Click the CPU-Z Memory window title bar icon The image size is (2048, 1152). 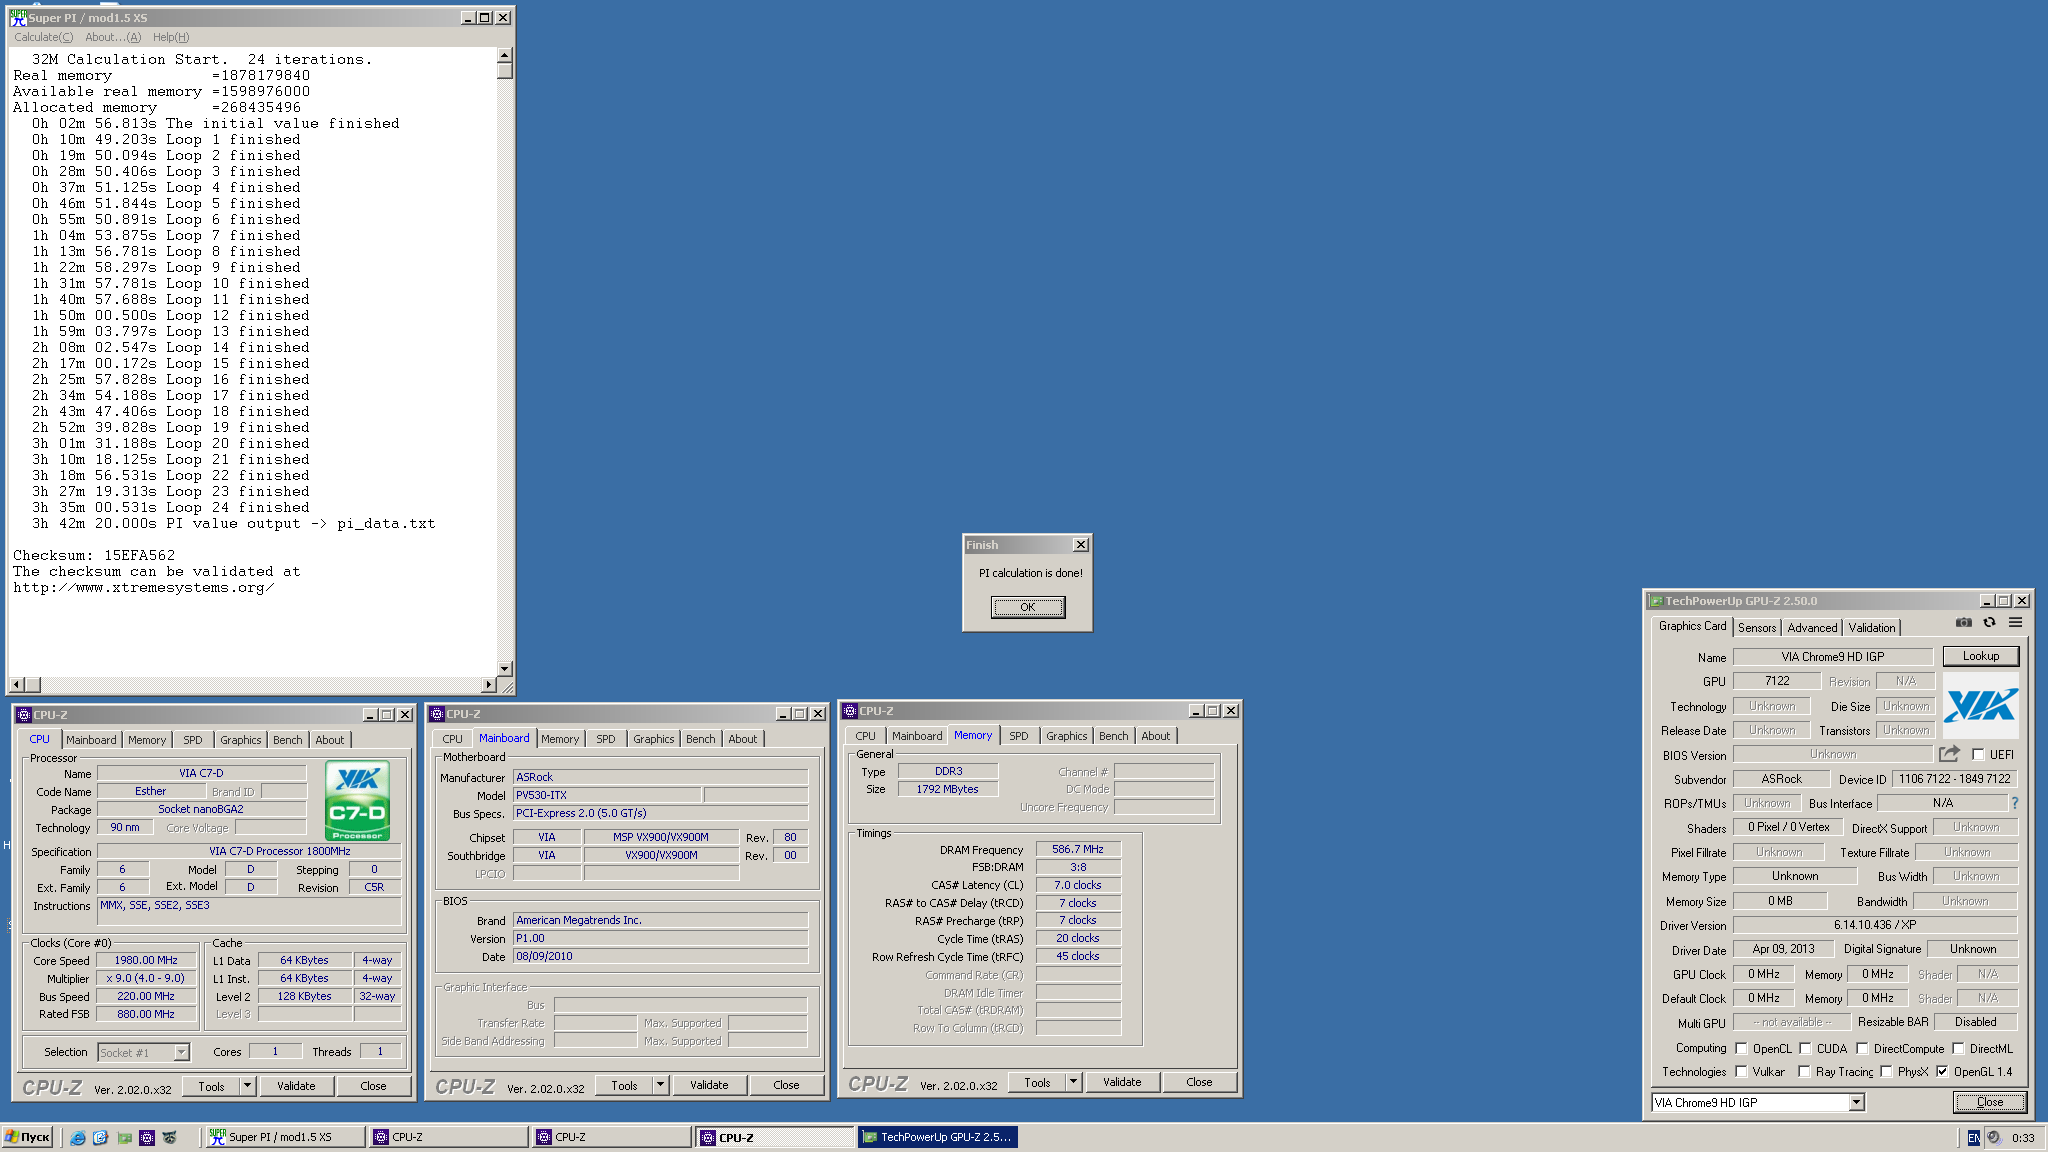click(x=850, y=711)
